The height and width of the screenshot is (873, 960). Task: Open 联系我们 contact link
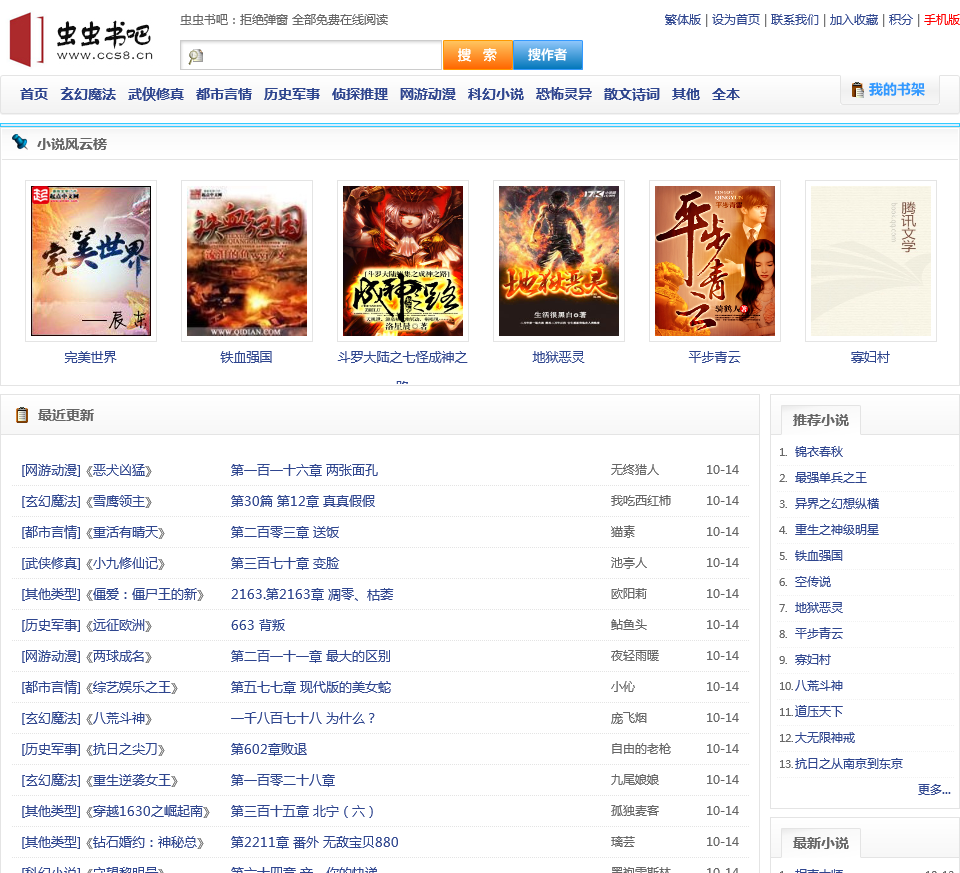coord(795,20)
